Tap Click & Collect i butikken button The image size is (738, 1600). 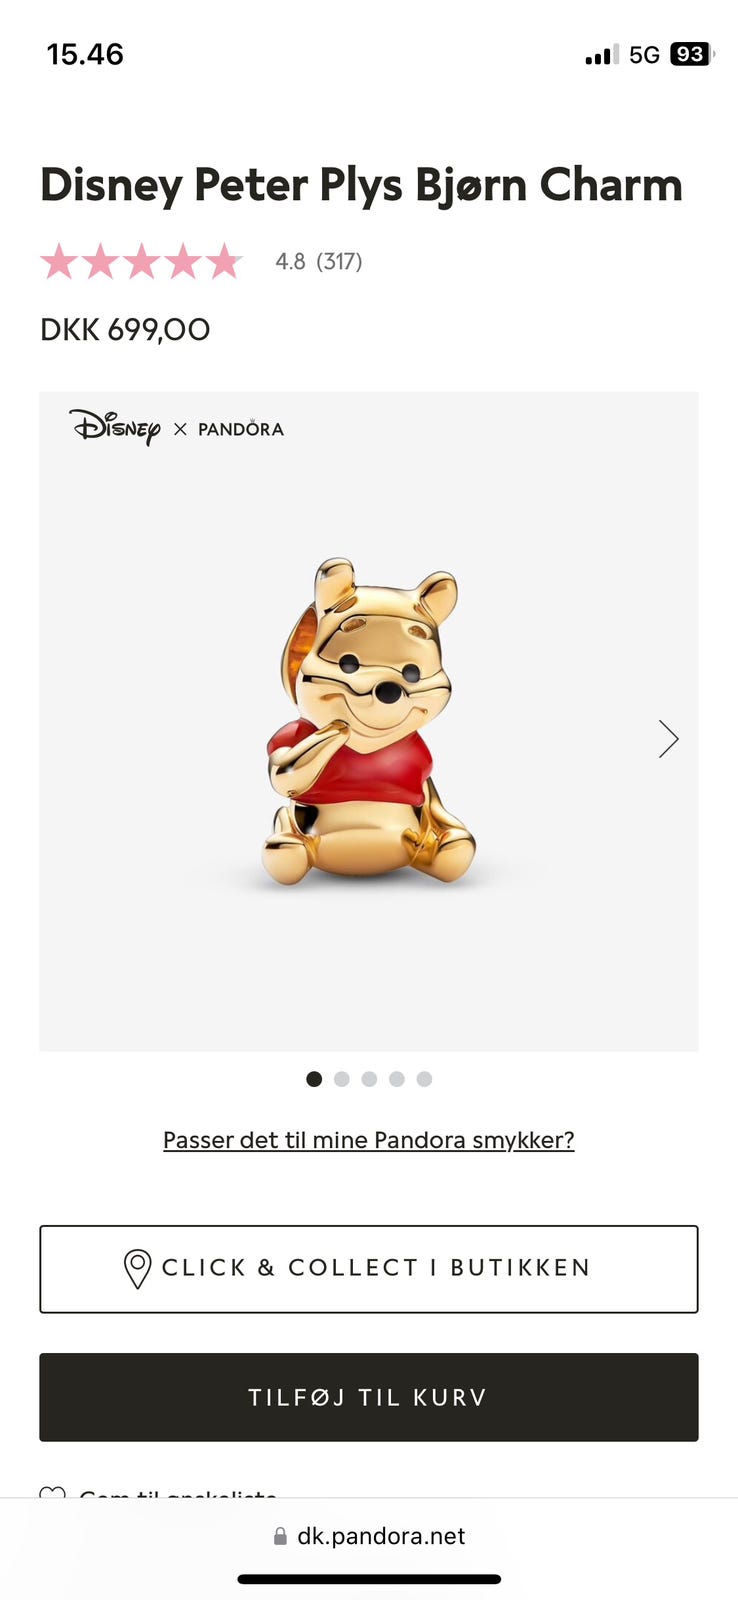(369, 1269)
